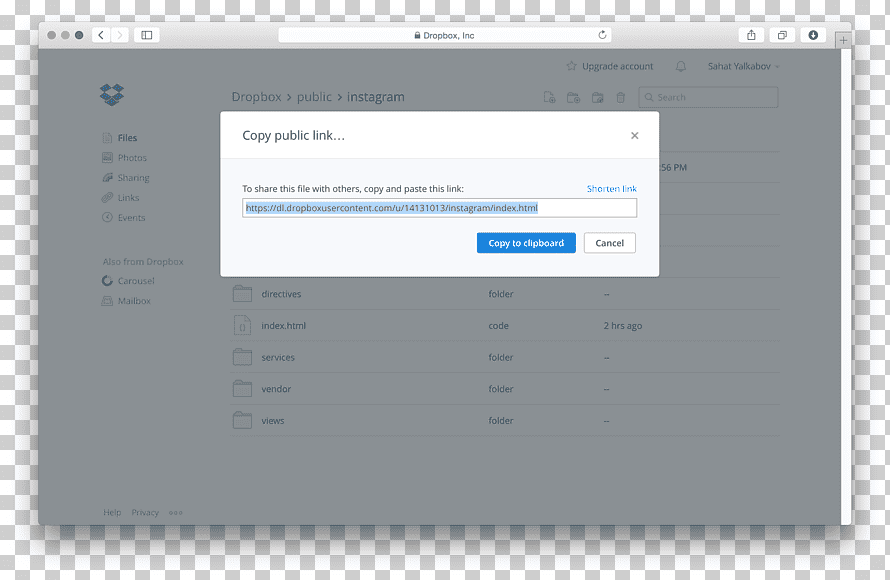
Task: Click the upload file icon
Action: [549, 97]
